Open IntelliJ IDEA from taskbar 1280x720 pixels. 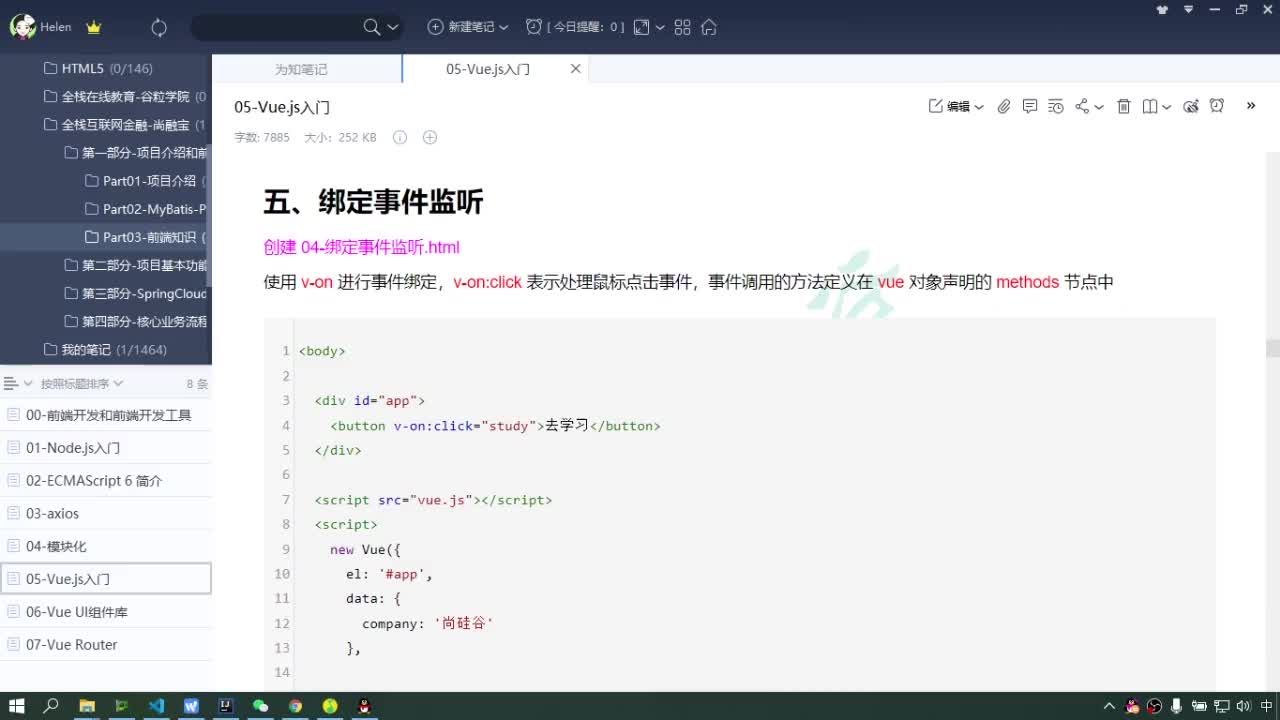(x=226, y=706)
